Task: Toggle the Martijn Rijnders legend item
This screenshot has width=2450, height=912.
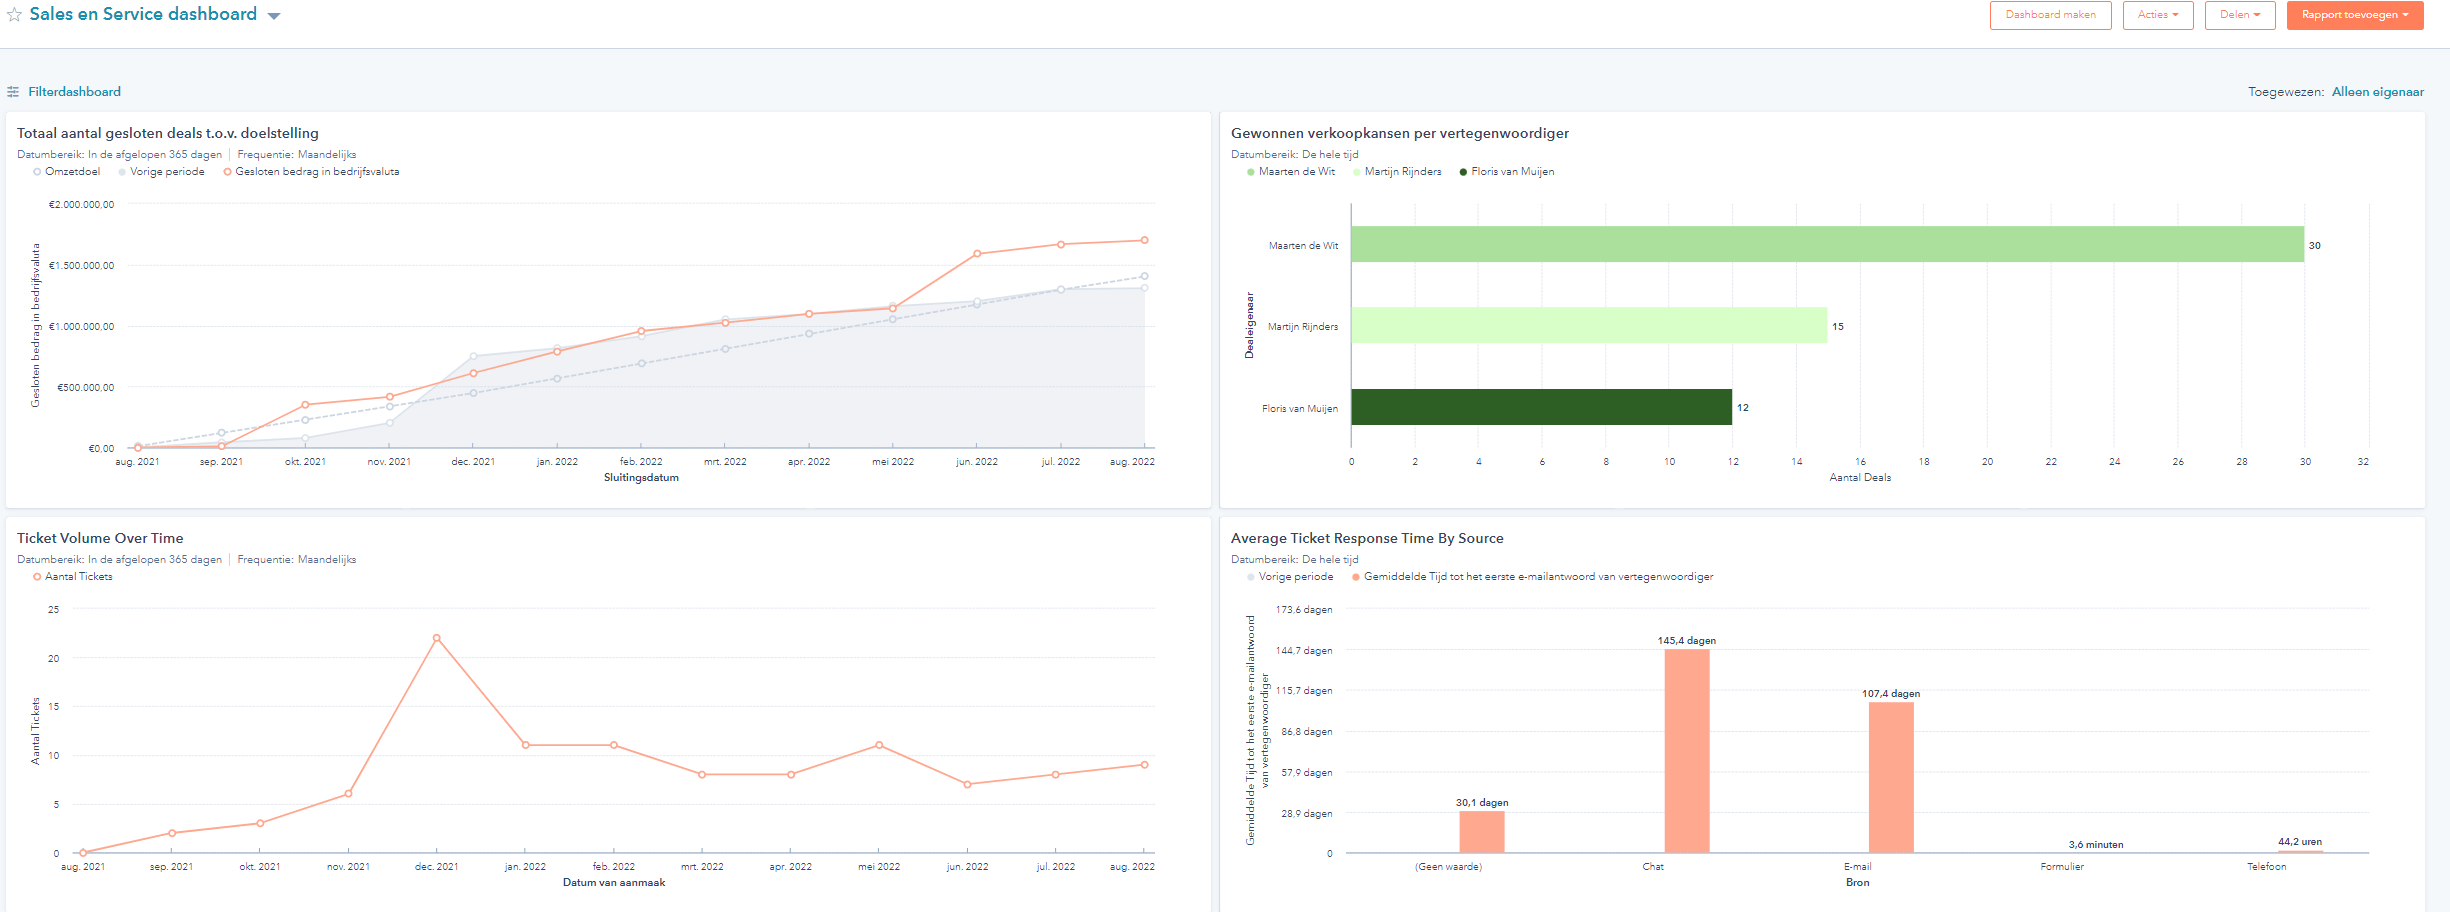Action: pos(1402,171)
